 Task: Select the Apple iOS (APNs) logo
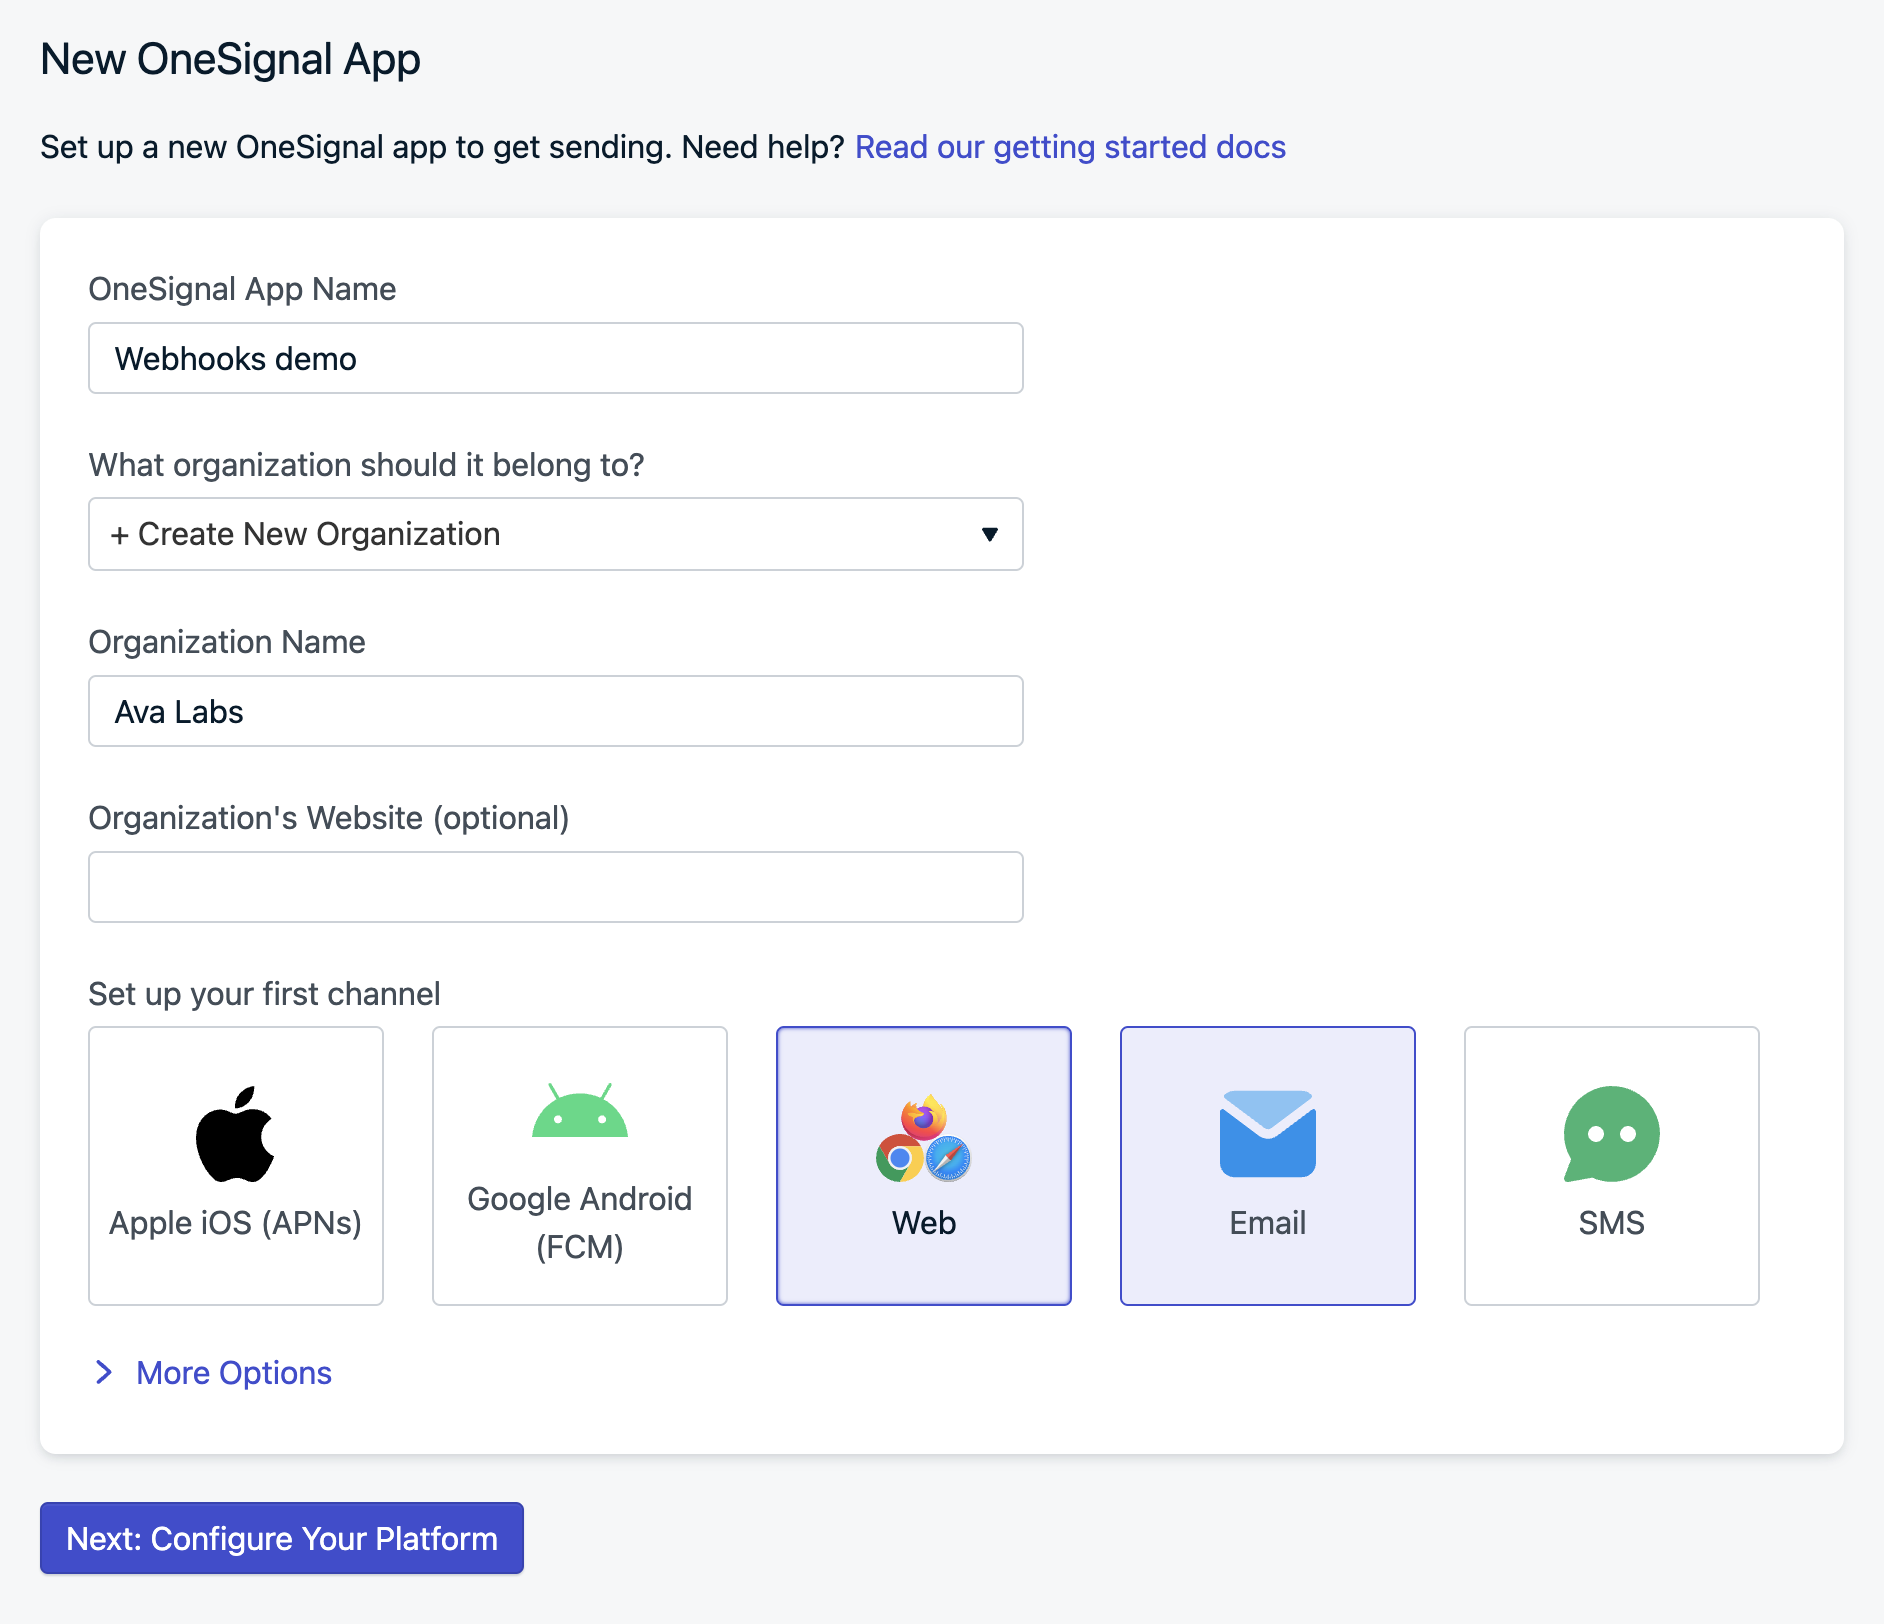(x=235, y=1134)
